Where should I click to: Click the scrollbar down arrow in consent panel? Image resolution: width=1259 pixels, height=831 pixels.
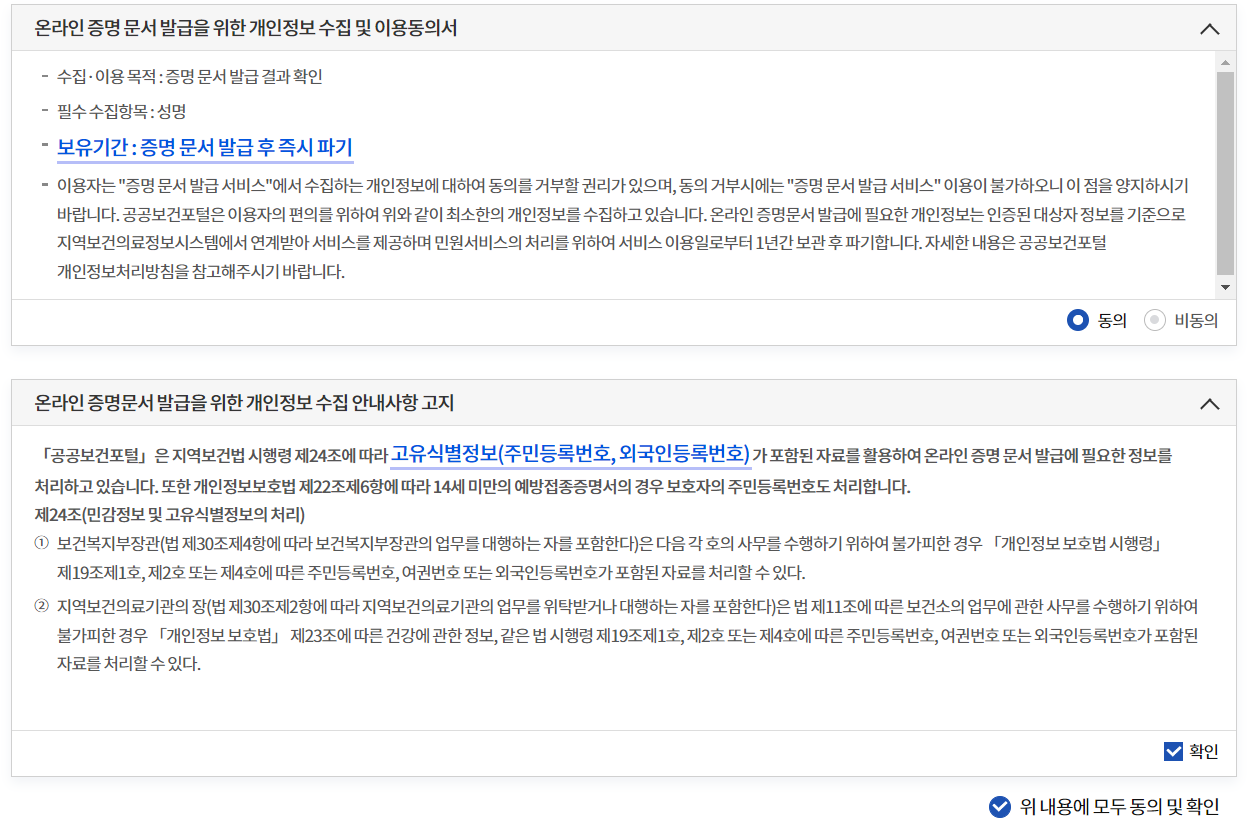click(x=1227, y=288)
